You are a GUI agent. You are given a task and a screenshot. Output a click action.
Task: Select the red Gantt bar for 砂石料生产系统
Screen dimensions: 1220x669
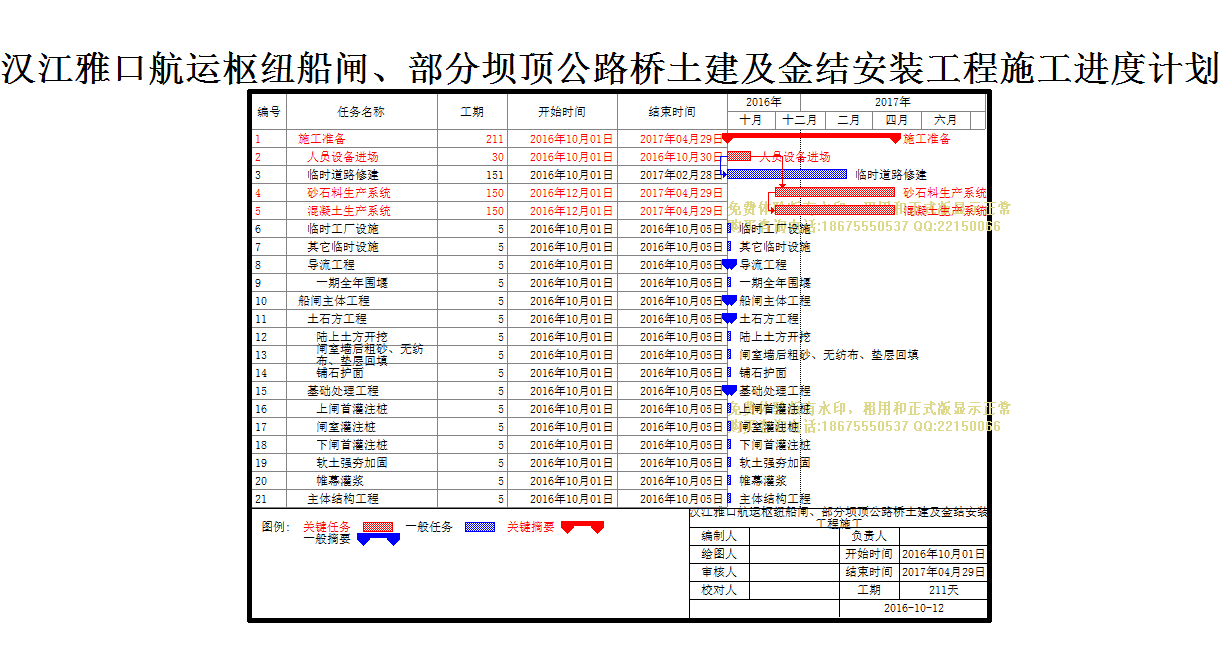835,192
